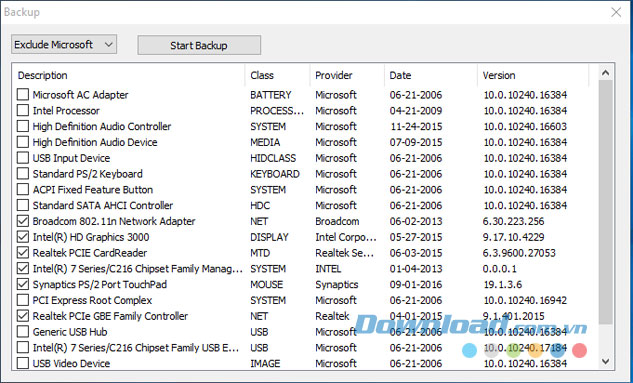Viewport: 633px width, 383px height.
Task: Click version 9.17.10.4229
Action: point(514,237)
